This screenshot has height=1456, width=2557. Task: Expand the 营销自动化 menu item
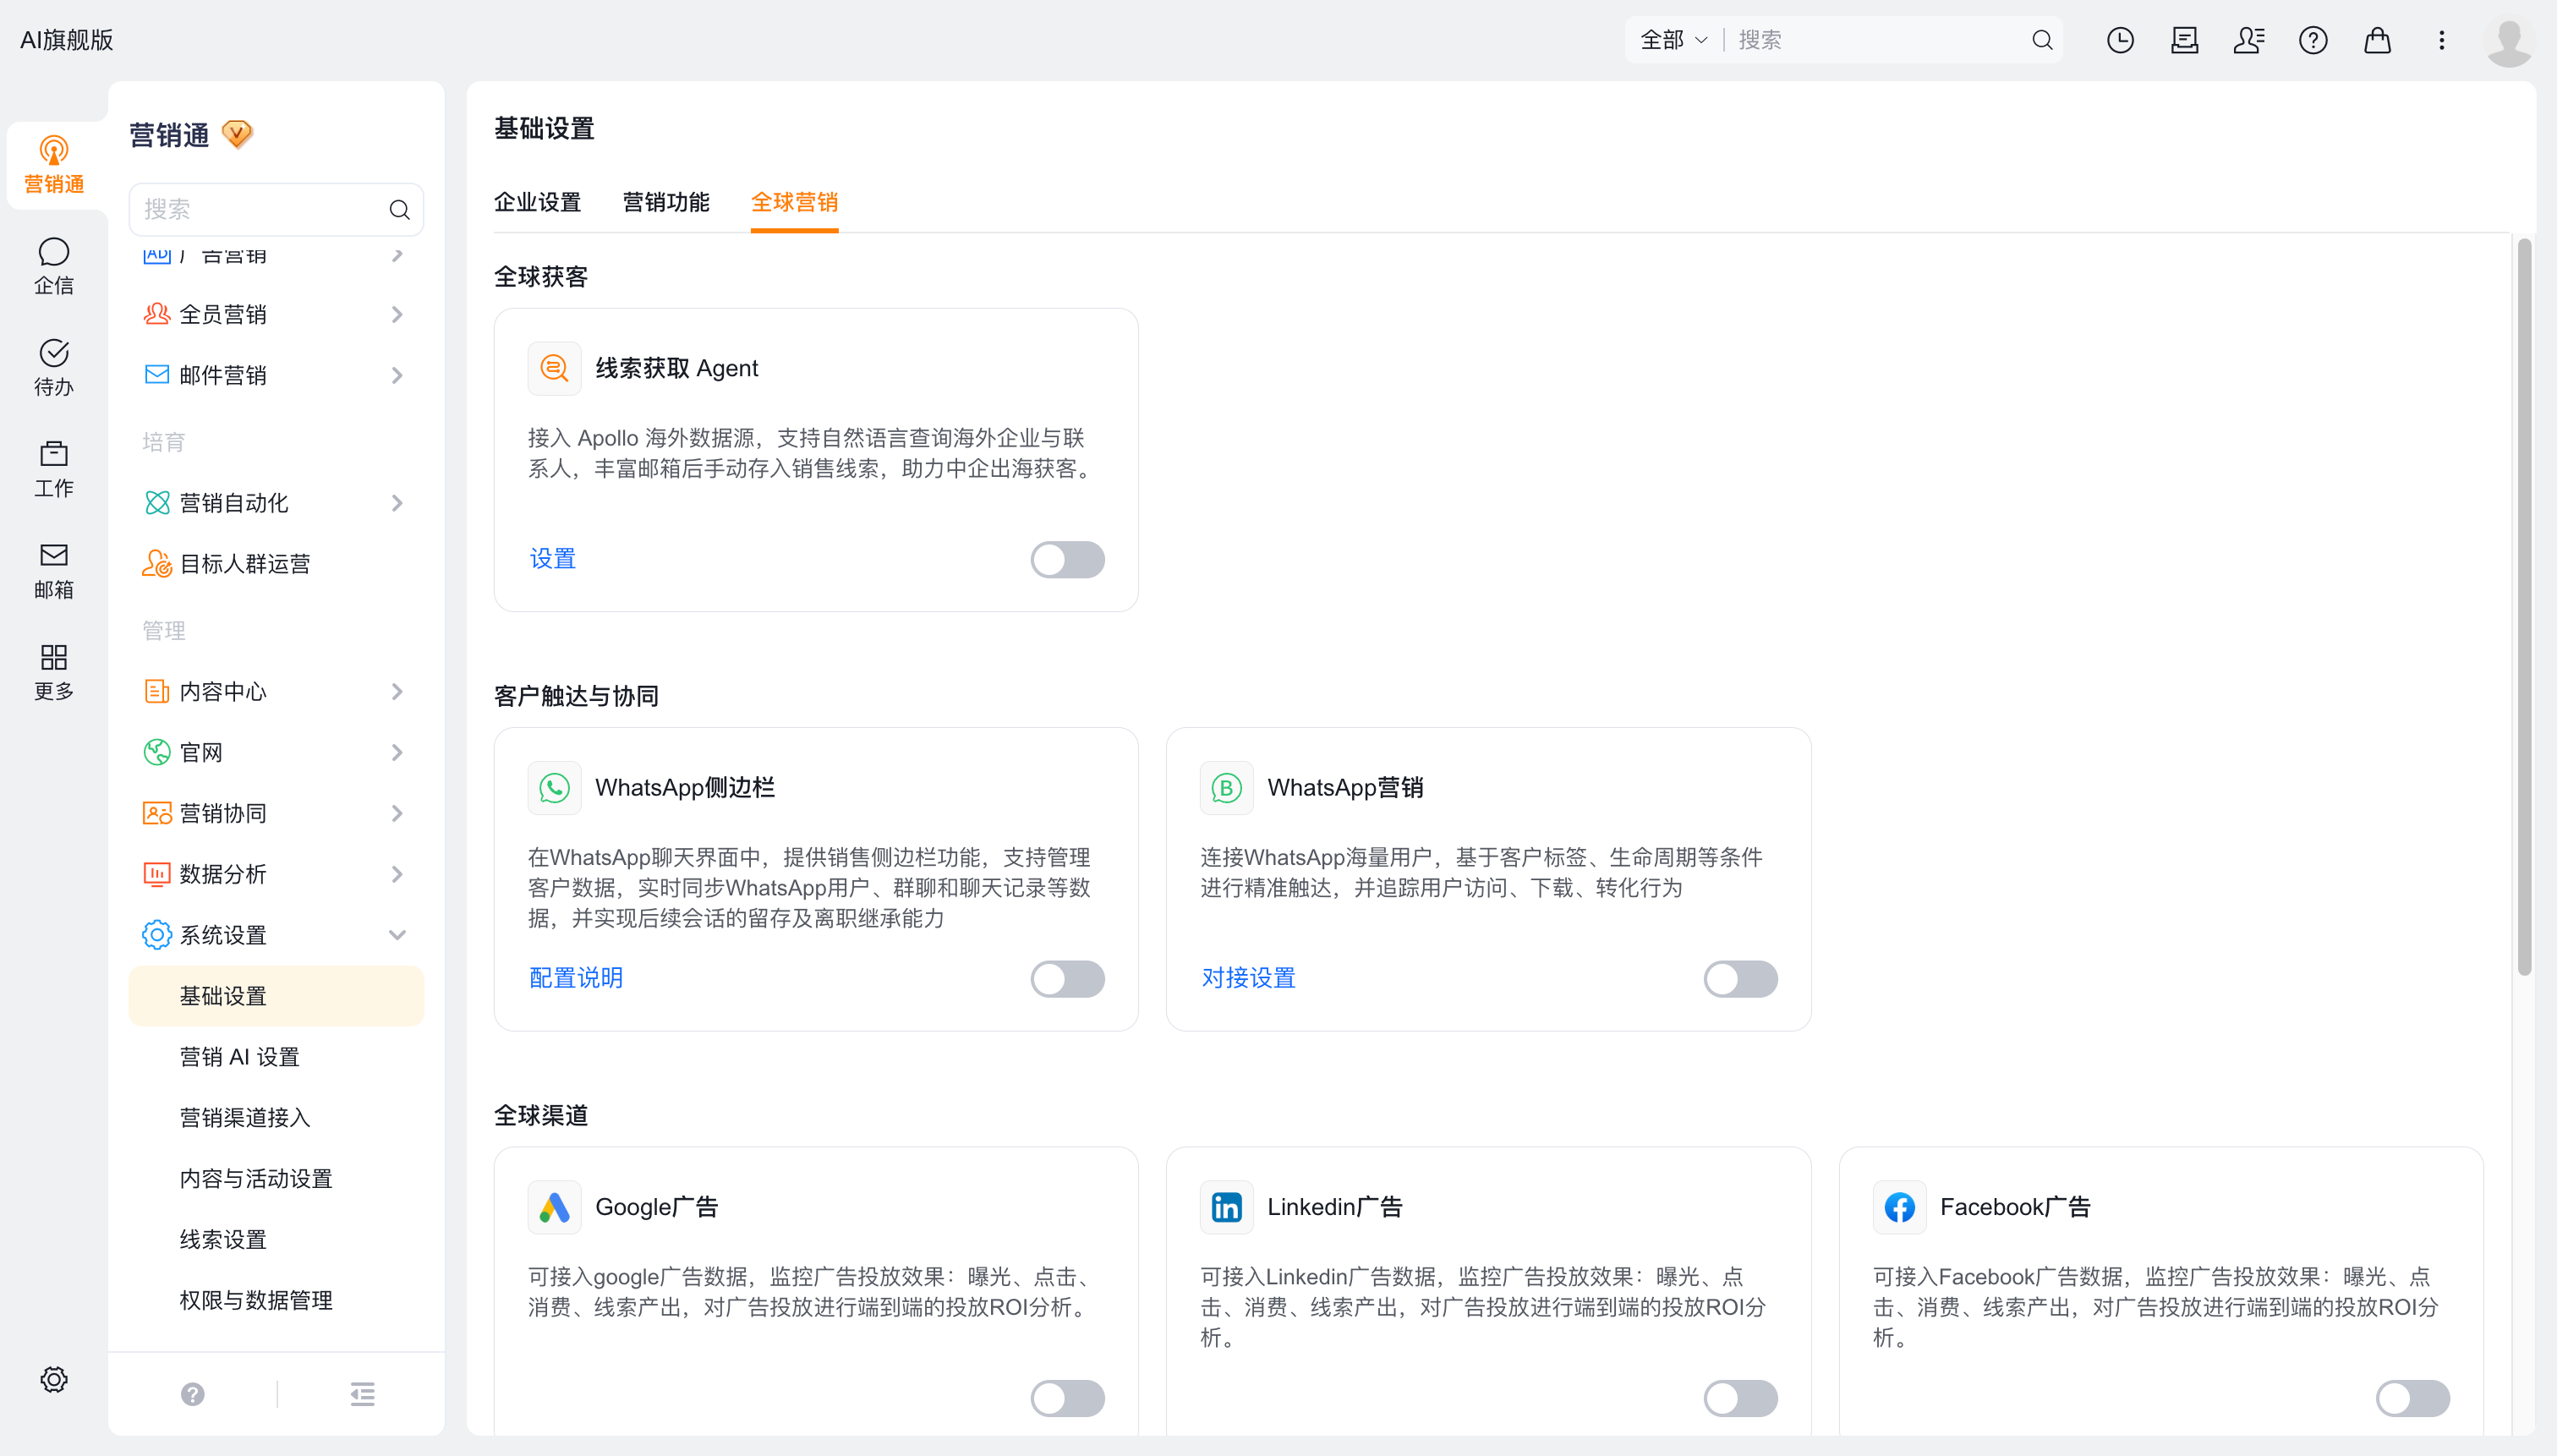pyautogui.click(x=276, y=503)
